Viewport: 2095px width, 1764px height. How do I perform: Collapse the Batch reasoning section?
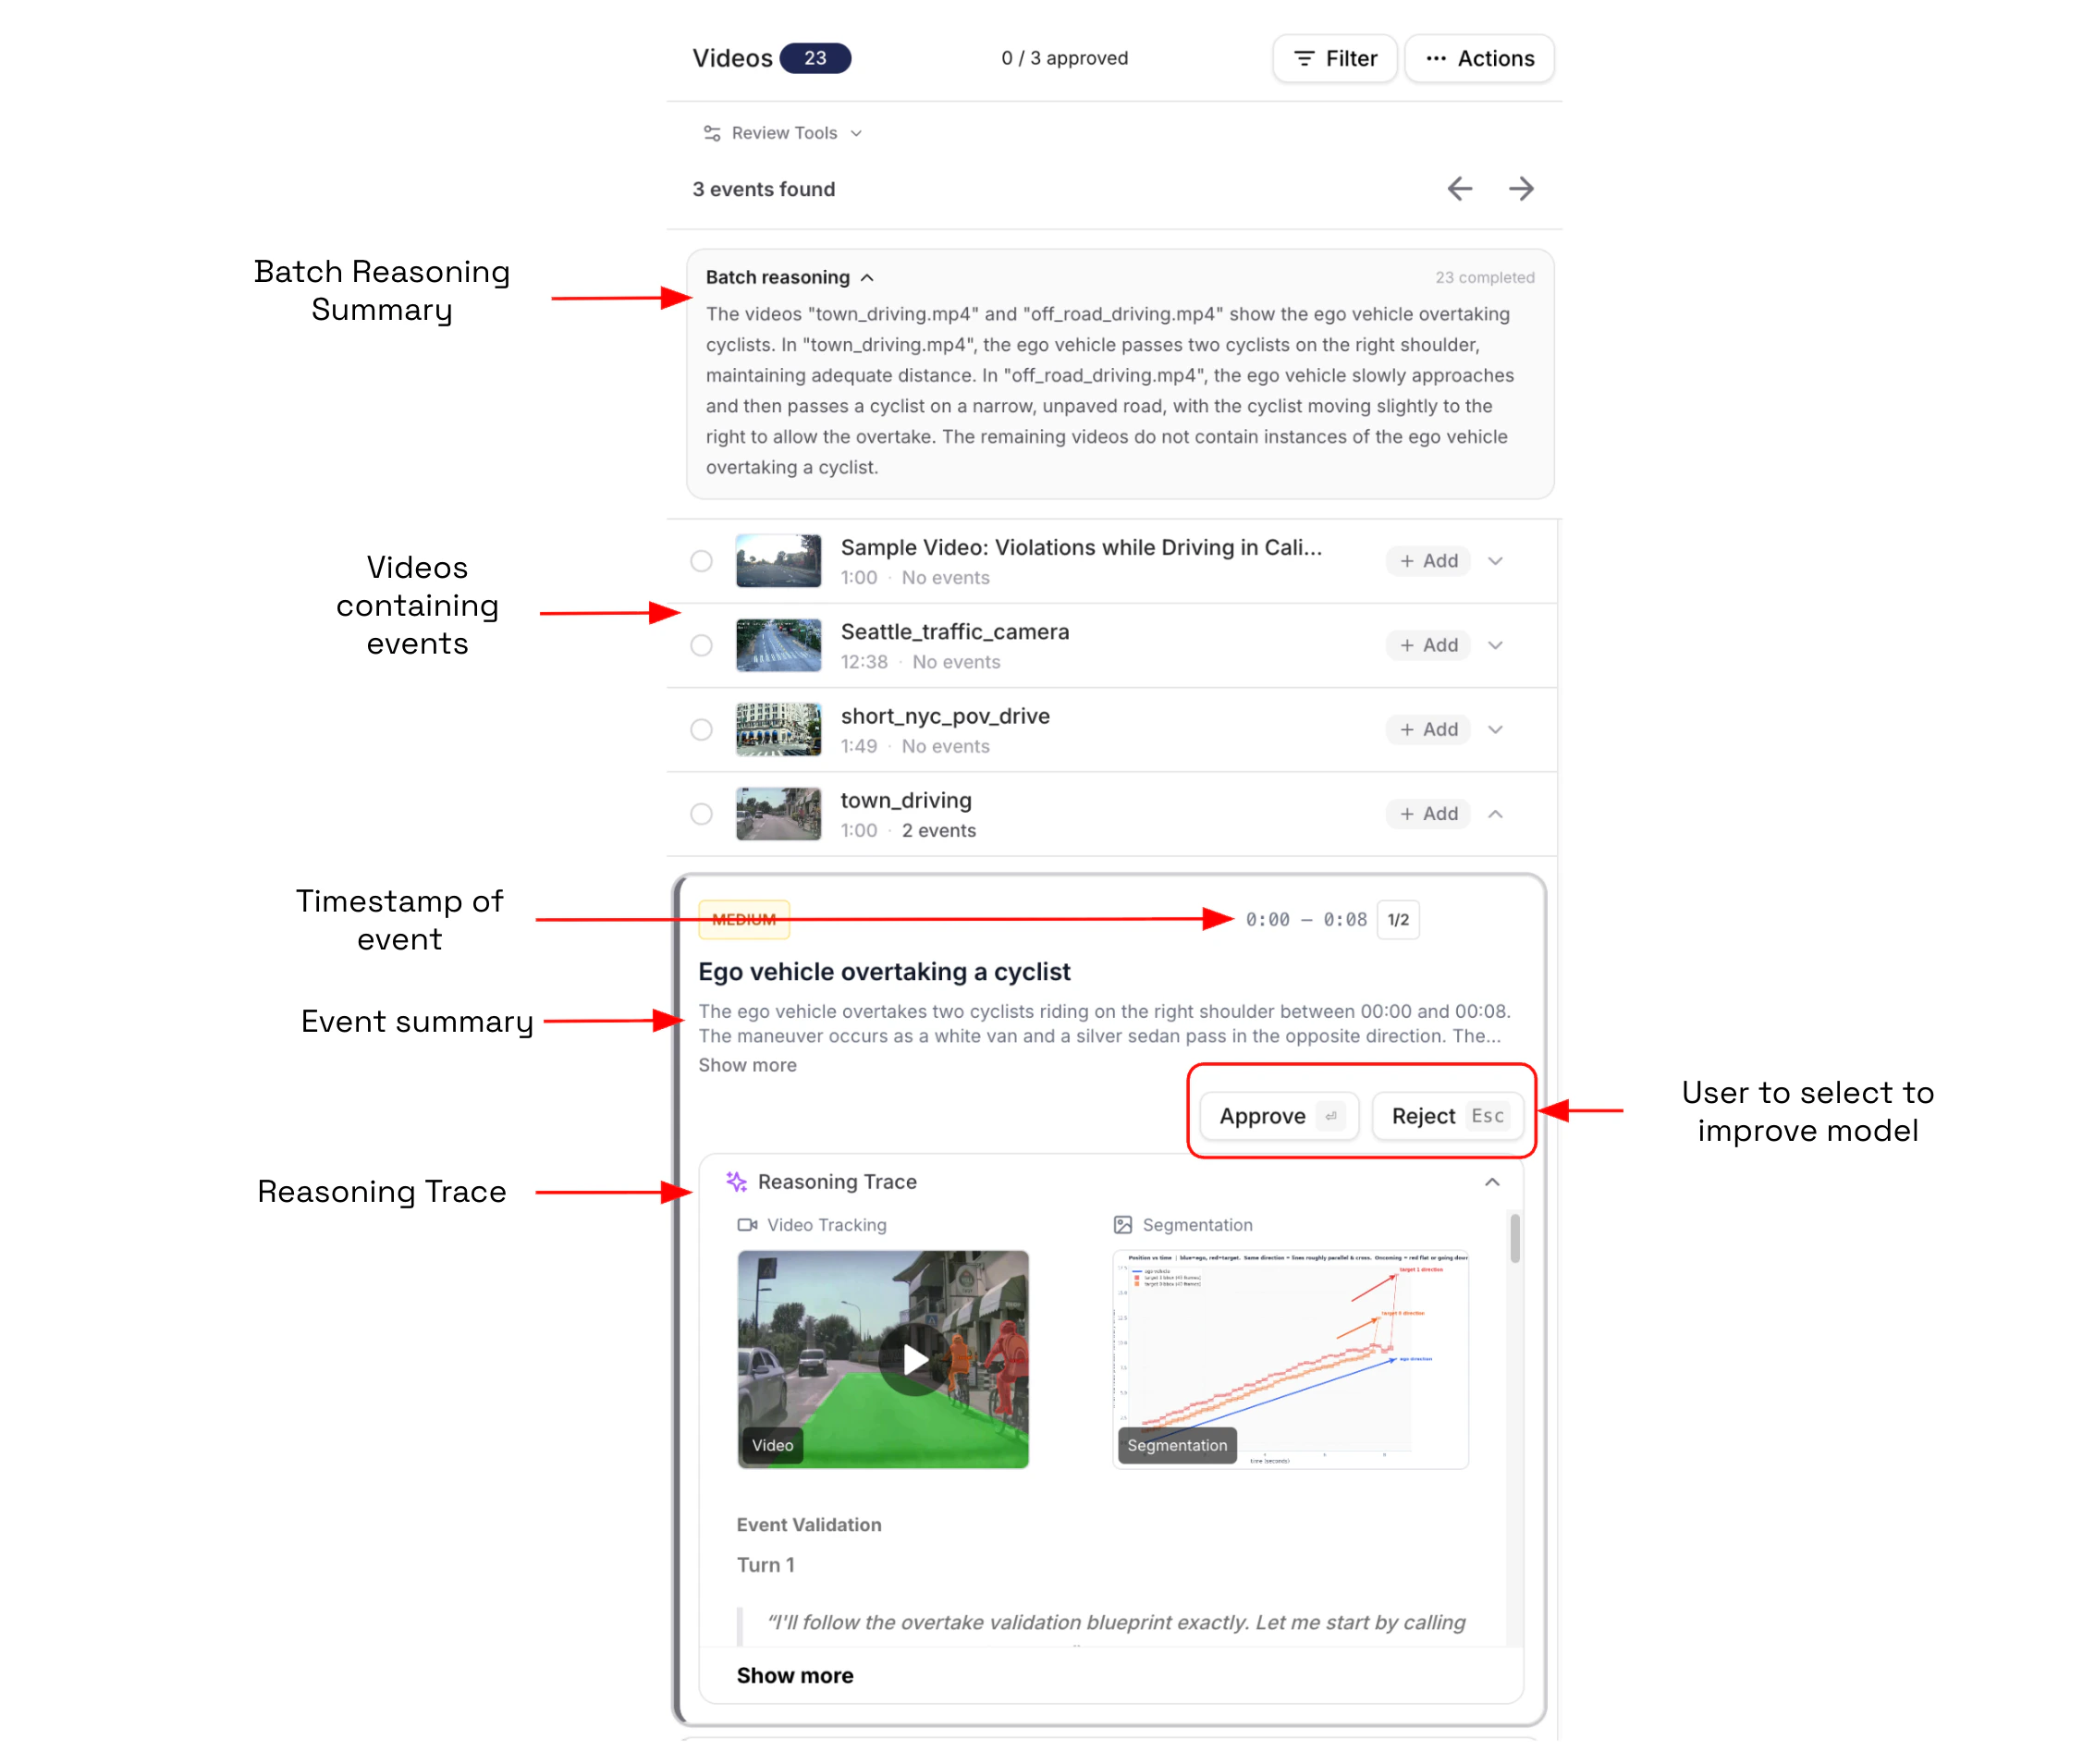pyautogui.click(x=867, y=277)
